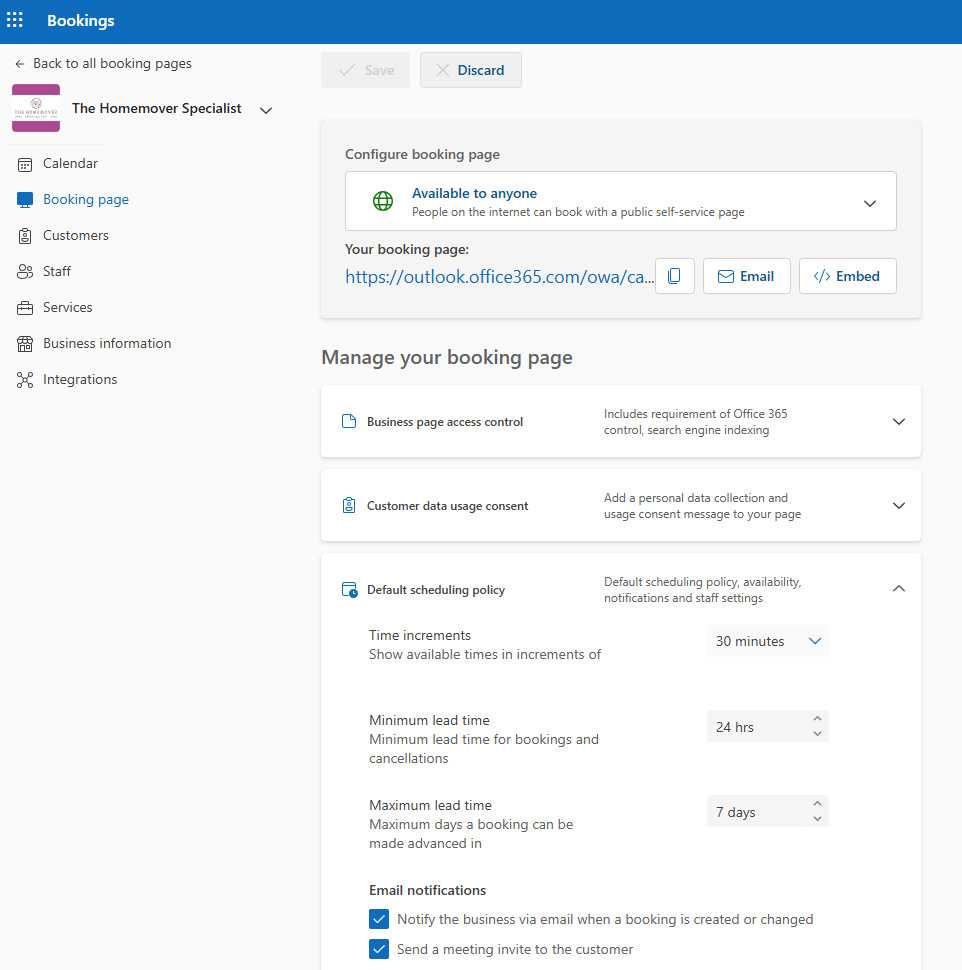Open the Integrations page

coord(80,379)
